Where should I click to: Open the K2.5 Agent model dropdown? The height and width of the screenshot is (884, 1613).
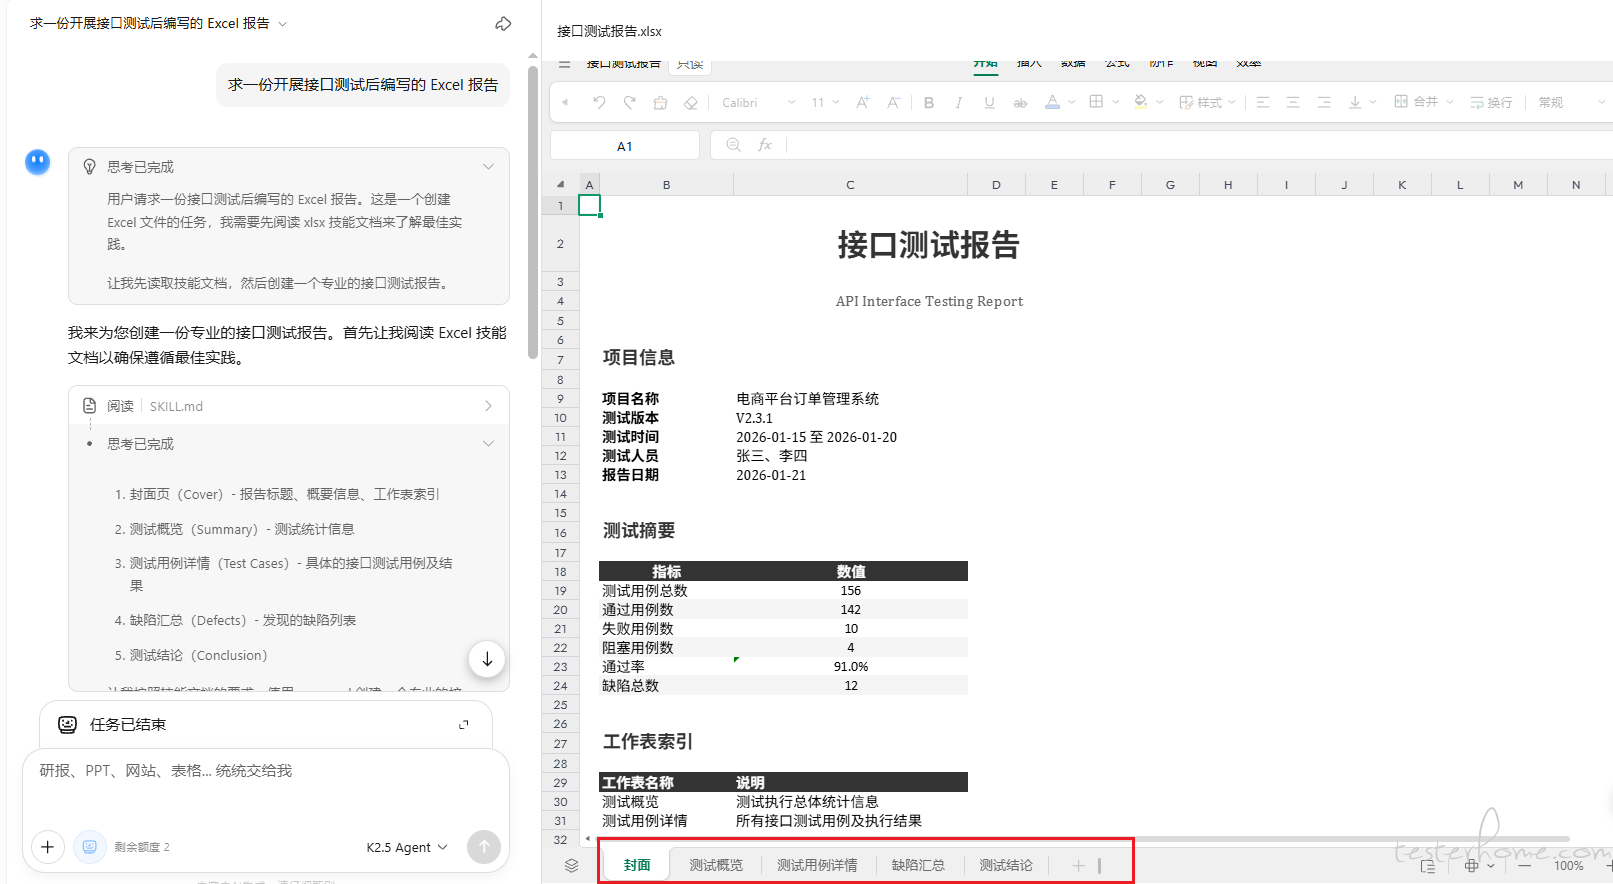tap(407, 847)
